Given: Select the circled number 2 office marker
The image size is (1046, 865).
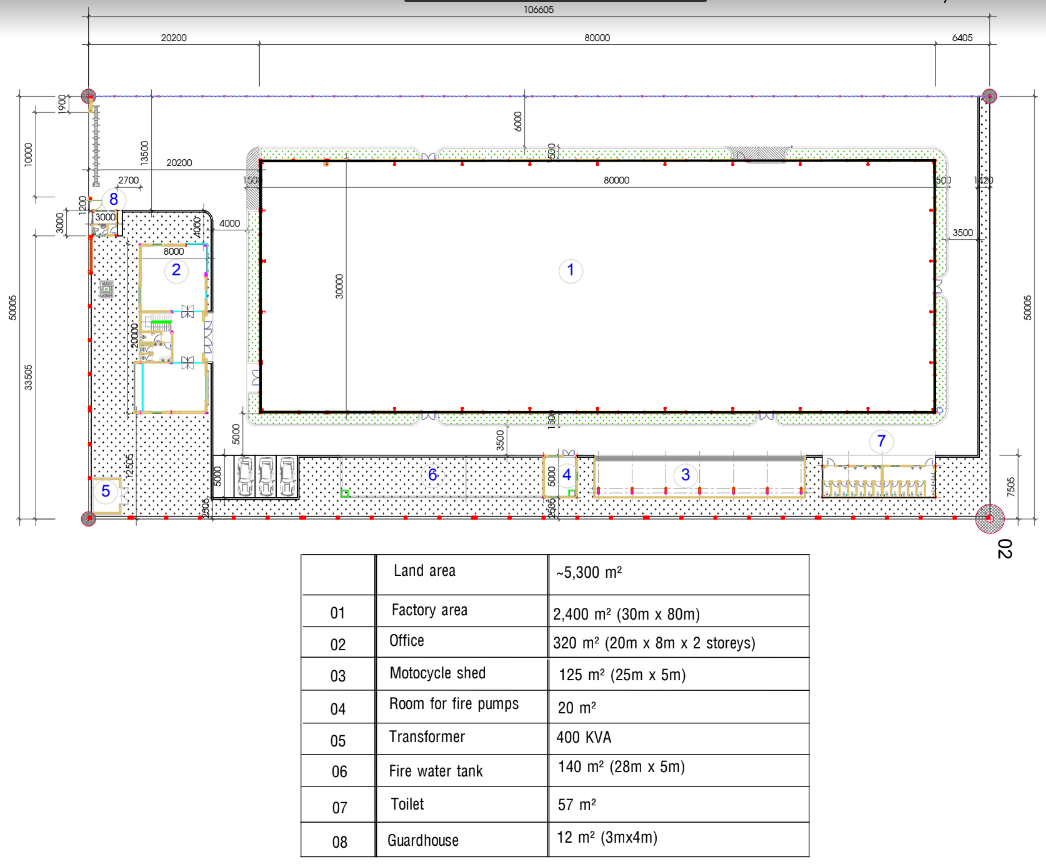Looking at the screenshot, I should [x=176, y=270].
